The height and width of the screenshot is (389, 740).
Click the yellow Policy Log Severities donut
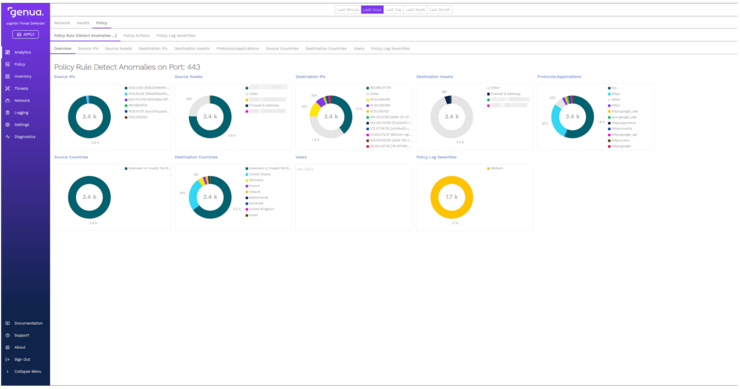coord(452,197)
